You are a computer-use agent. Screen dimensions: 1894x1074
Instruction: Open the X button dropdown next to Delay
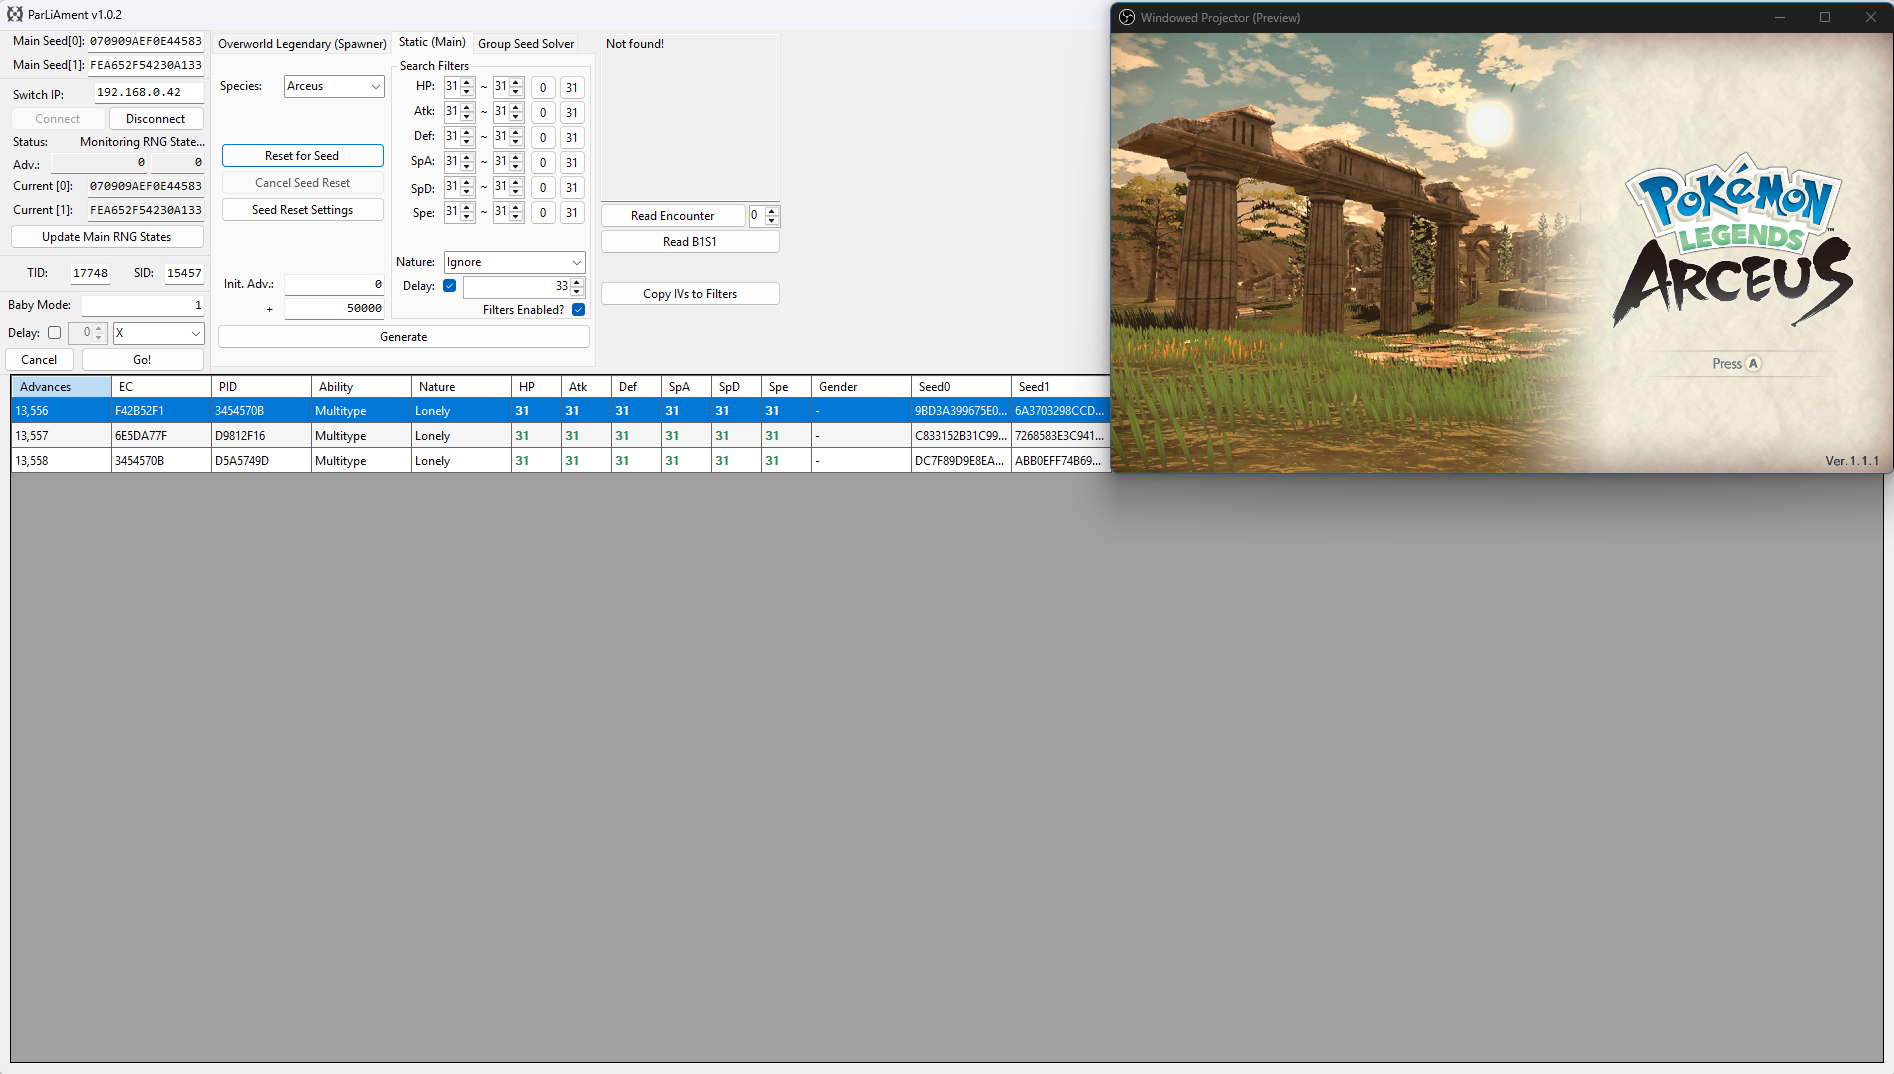pyautogui.click(x=158, y=333)
